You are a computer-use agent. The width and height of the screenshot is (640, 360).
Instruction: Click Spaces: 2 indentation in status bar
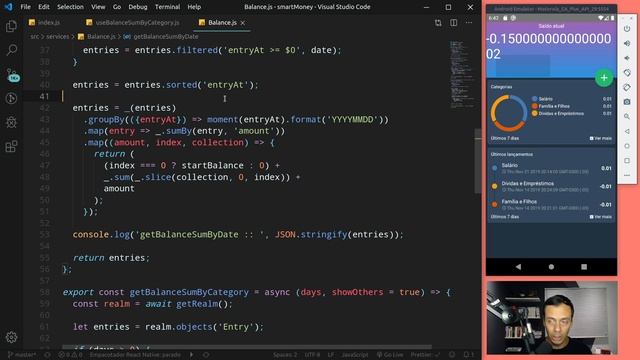[285, 355]
